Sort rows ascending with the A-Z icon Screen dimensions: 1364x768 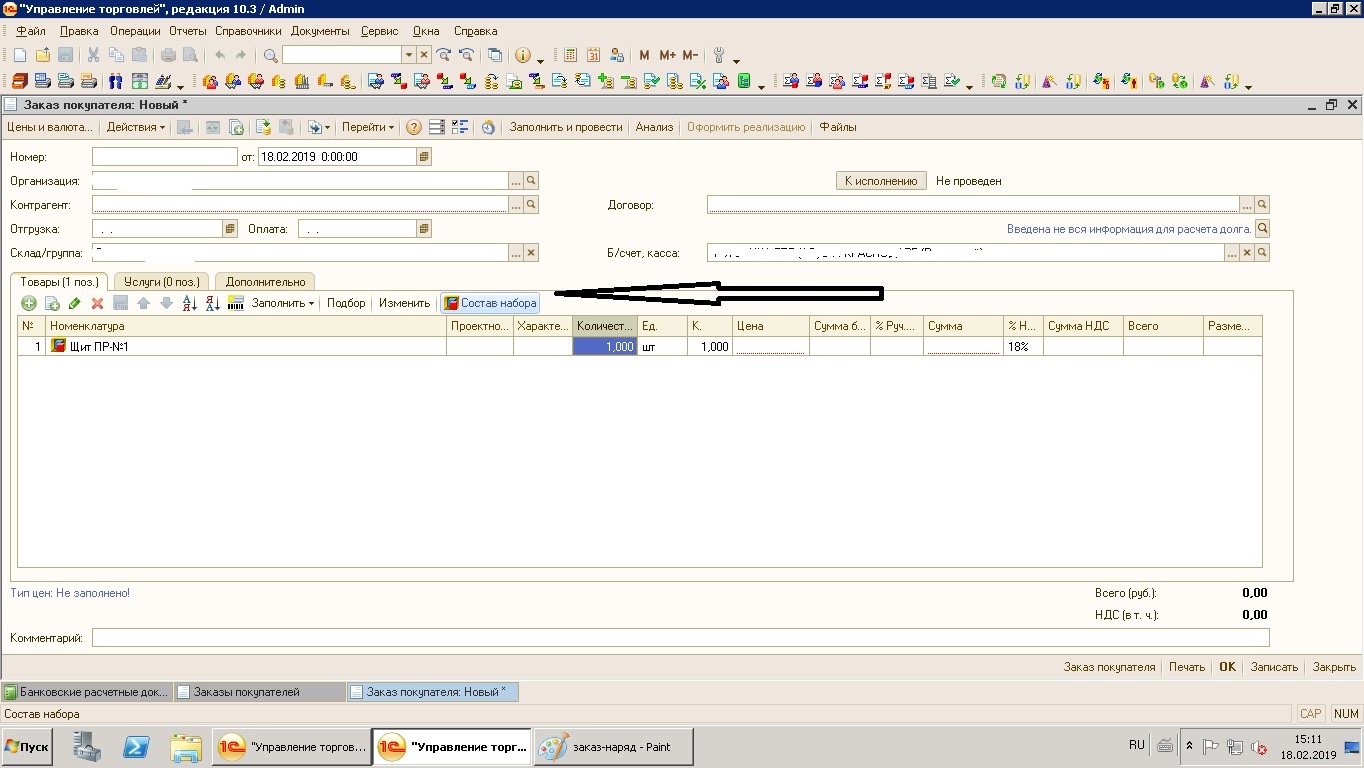(189, 303)
